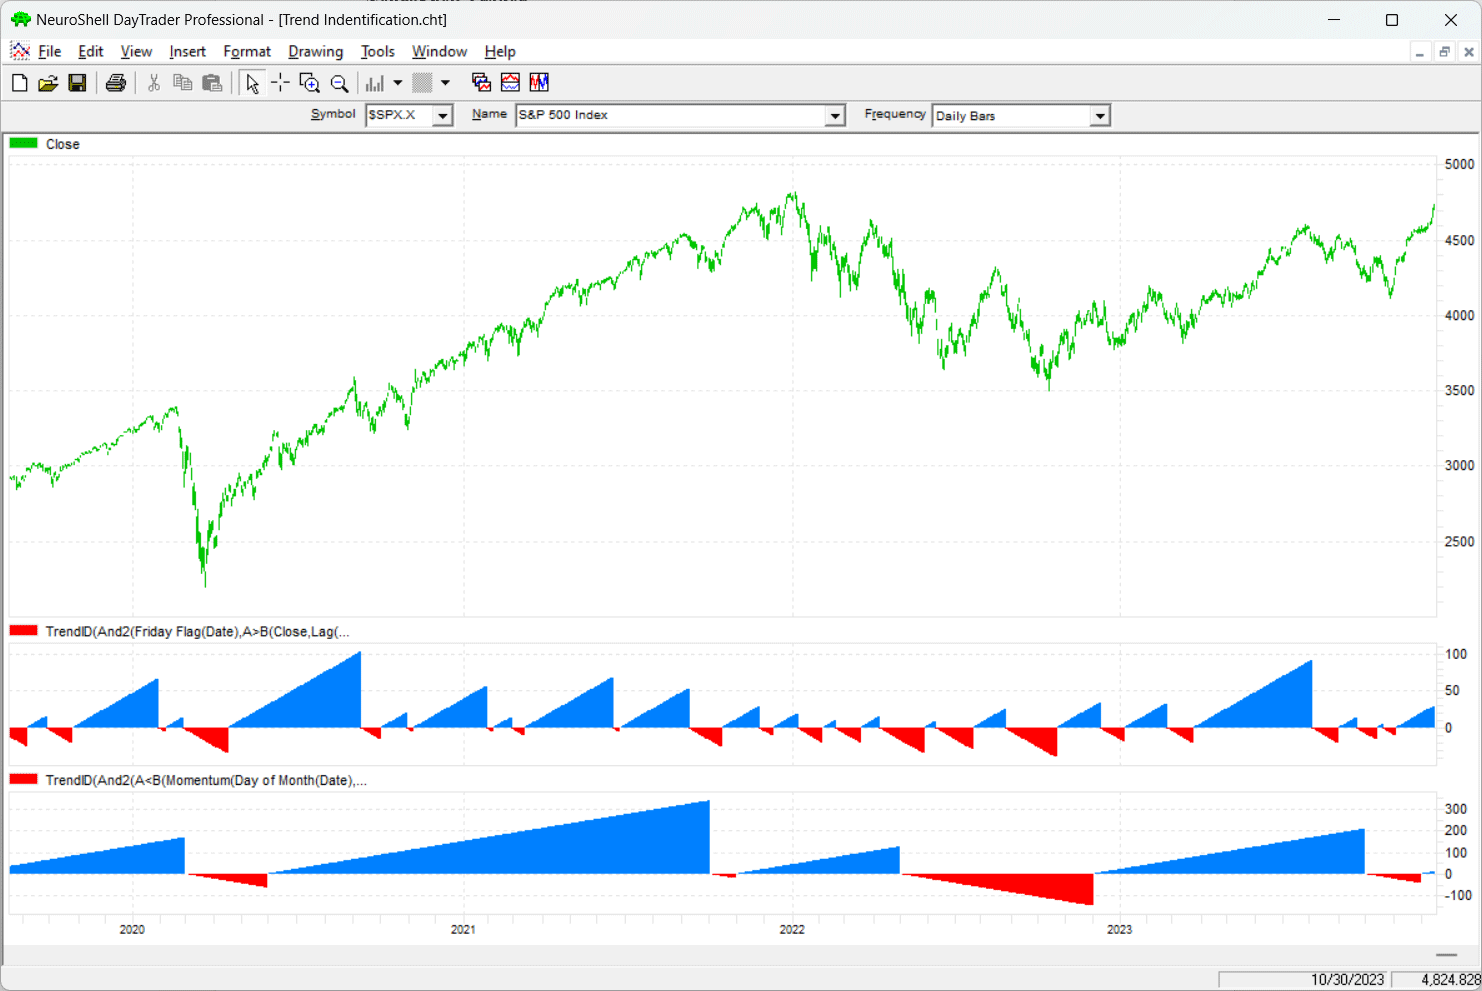Viewport: 1482px width, 991px height.
Task: Expand the Name dropdown arrow
Action: pyautogui.click(x=835, y=116)
